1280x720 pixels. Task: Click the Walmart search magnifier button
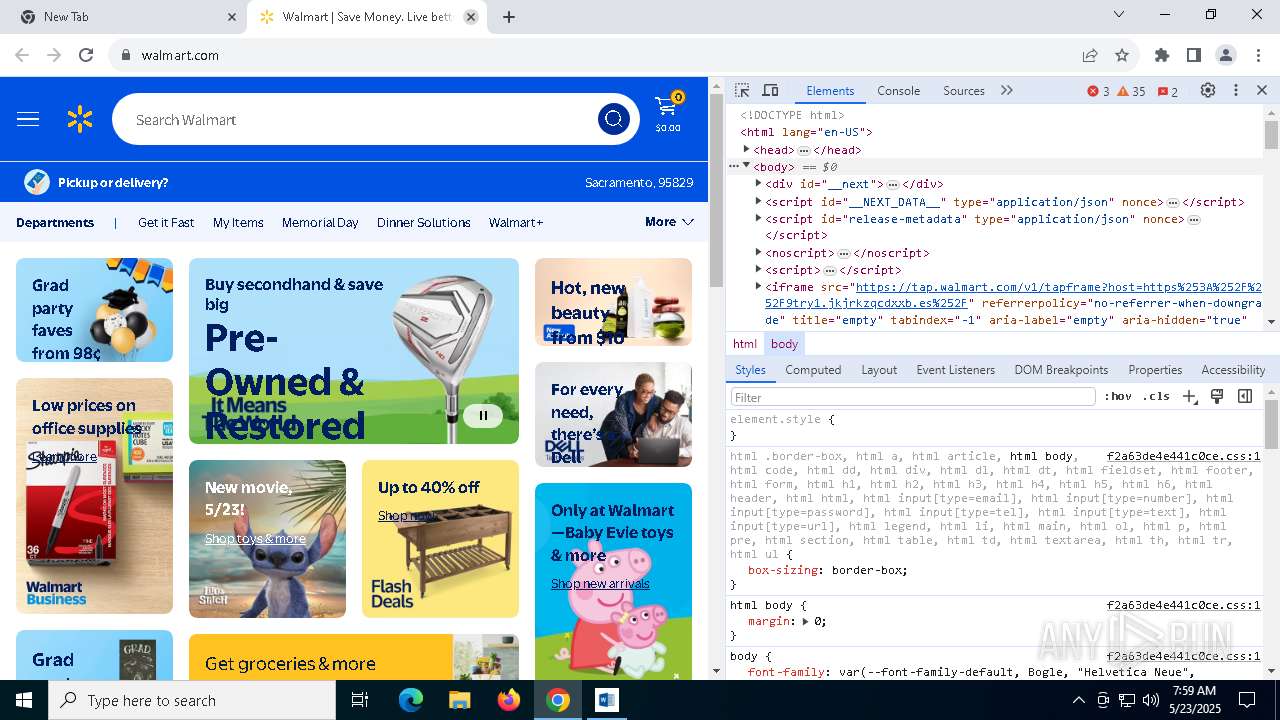(613, 120)
